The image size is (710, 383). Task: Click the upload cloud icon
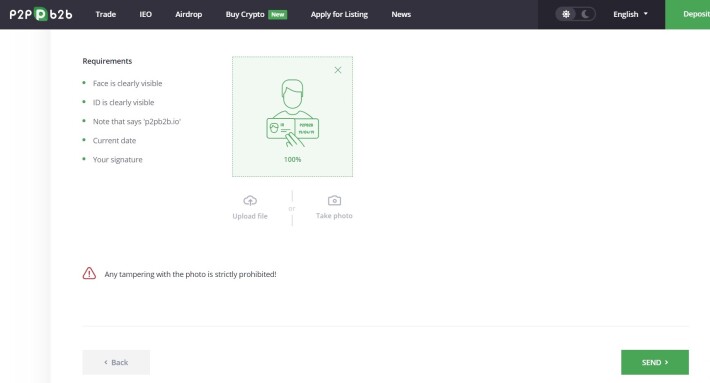[x=250, y=200]
